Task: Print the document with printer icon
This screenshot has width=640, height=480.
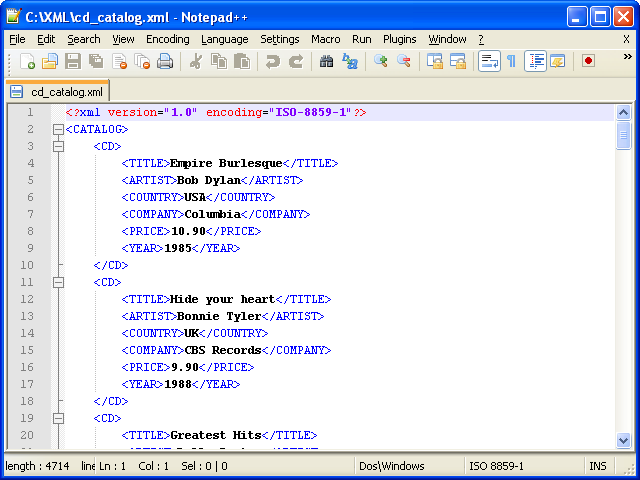Action: pos(165,62)
